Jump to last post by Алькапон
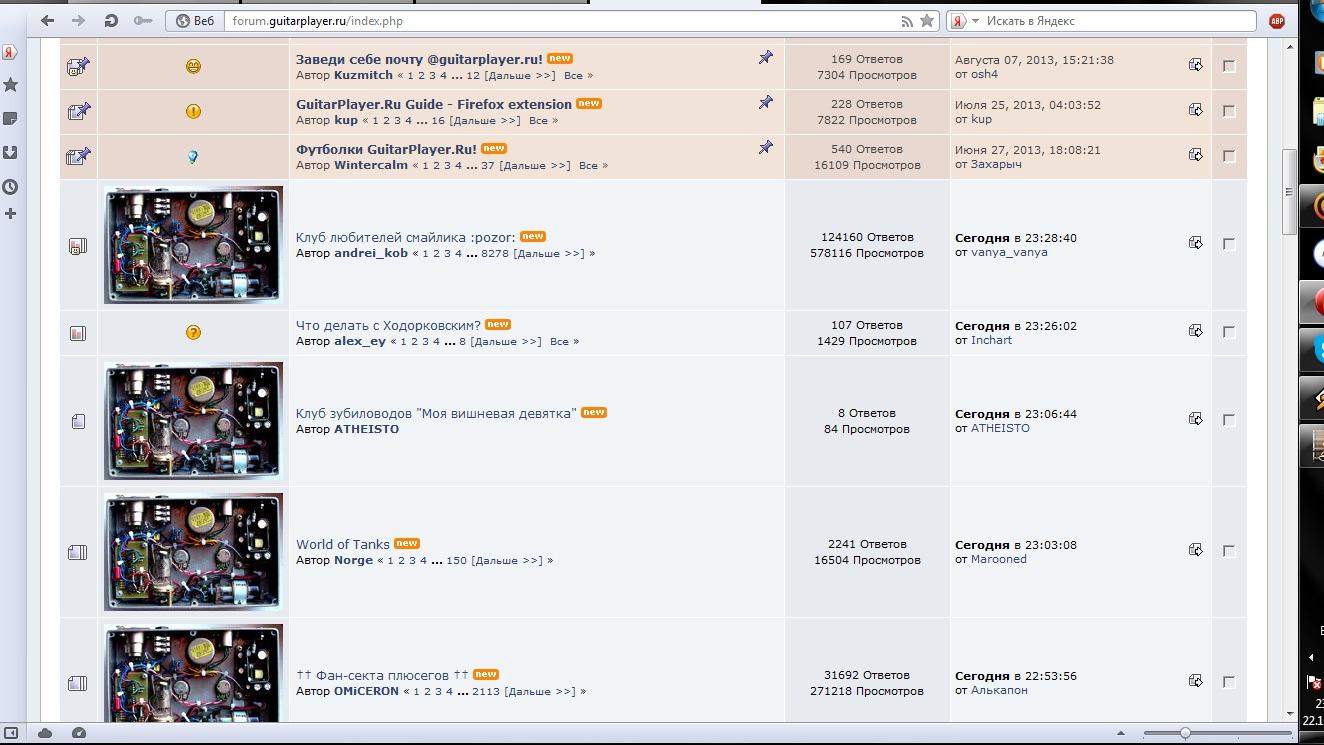1324x745 pixels. click(x=1196, y=681)
